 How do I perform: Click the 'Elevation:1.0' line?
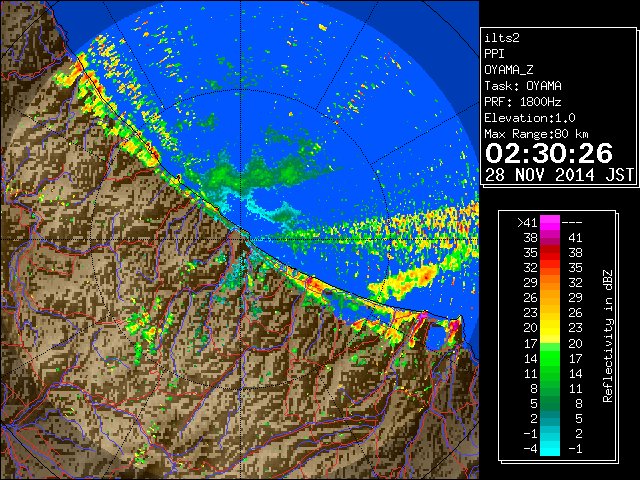pos(529,118)
